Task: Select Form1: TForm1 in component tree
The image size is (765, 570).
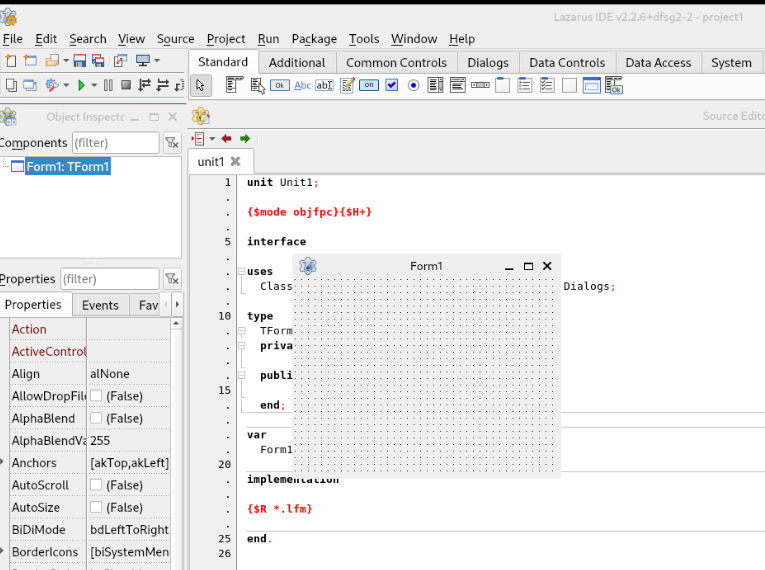Action: pyautogui.click(x=68, y=166)
